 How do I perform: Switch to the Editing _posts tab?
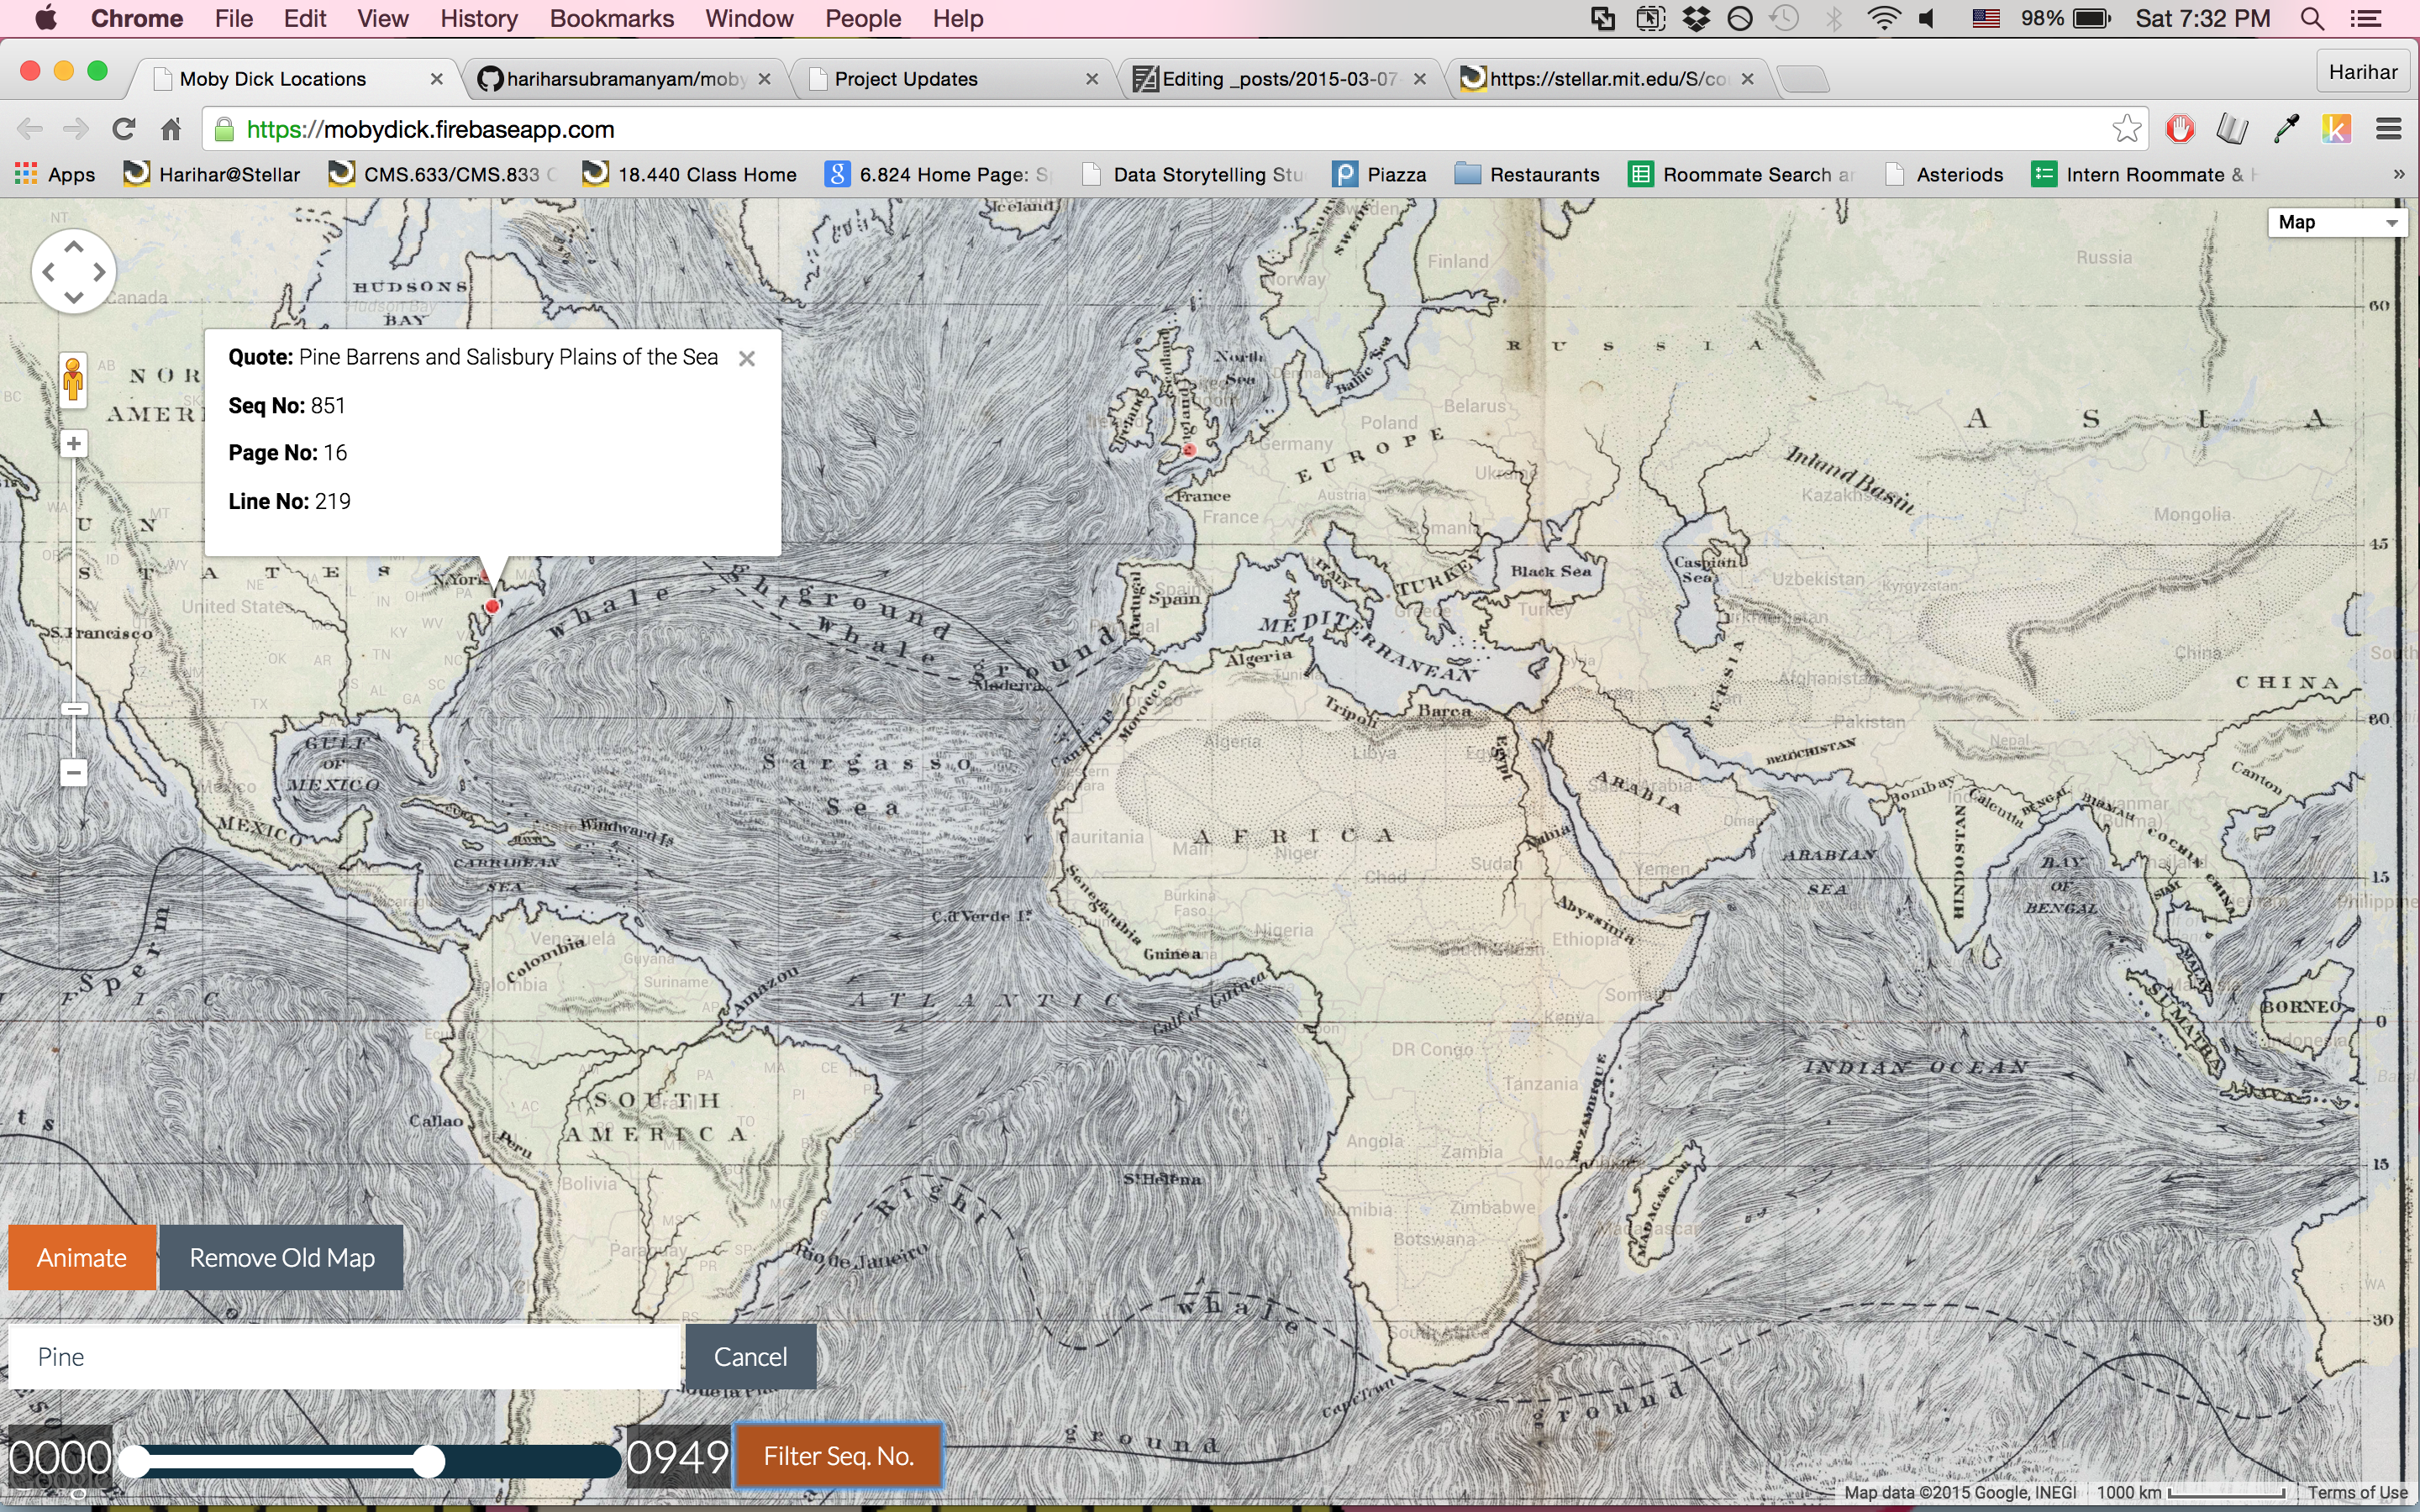point(1280,79)
